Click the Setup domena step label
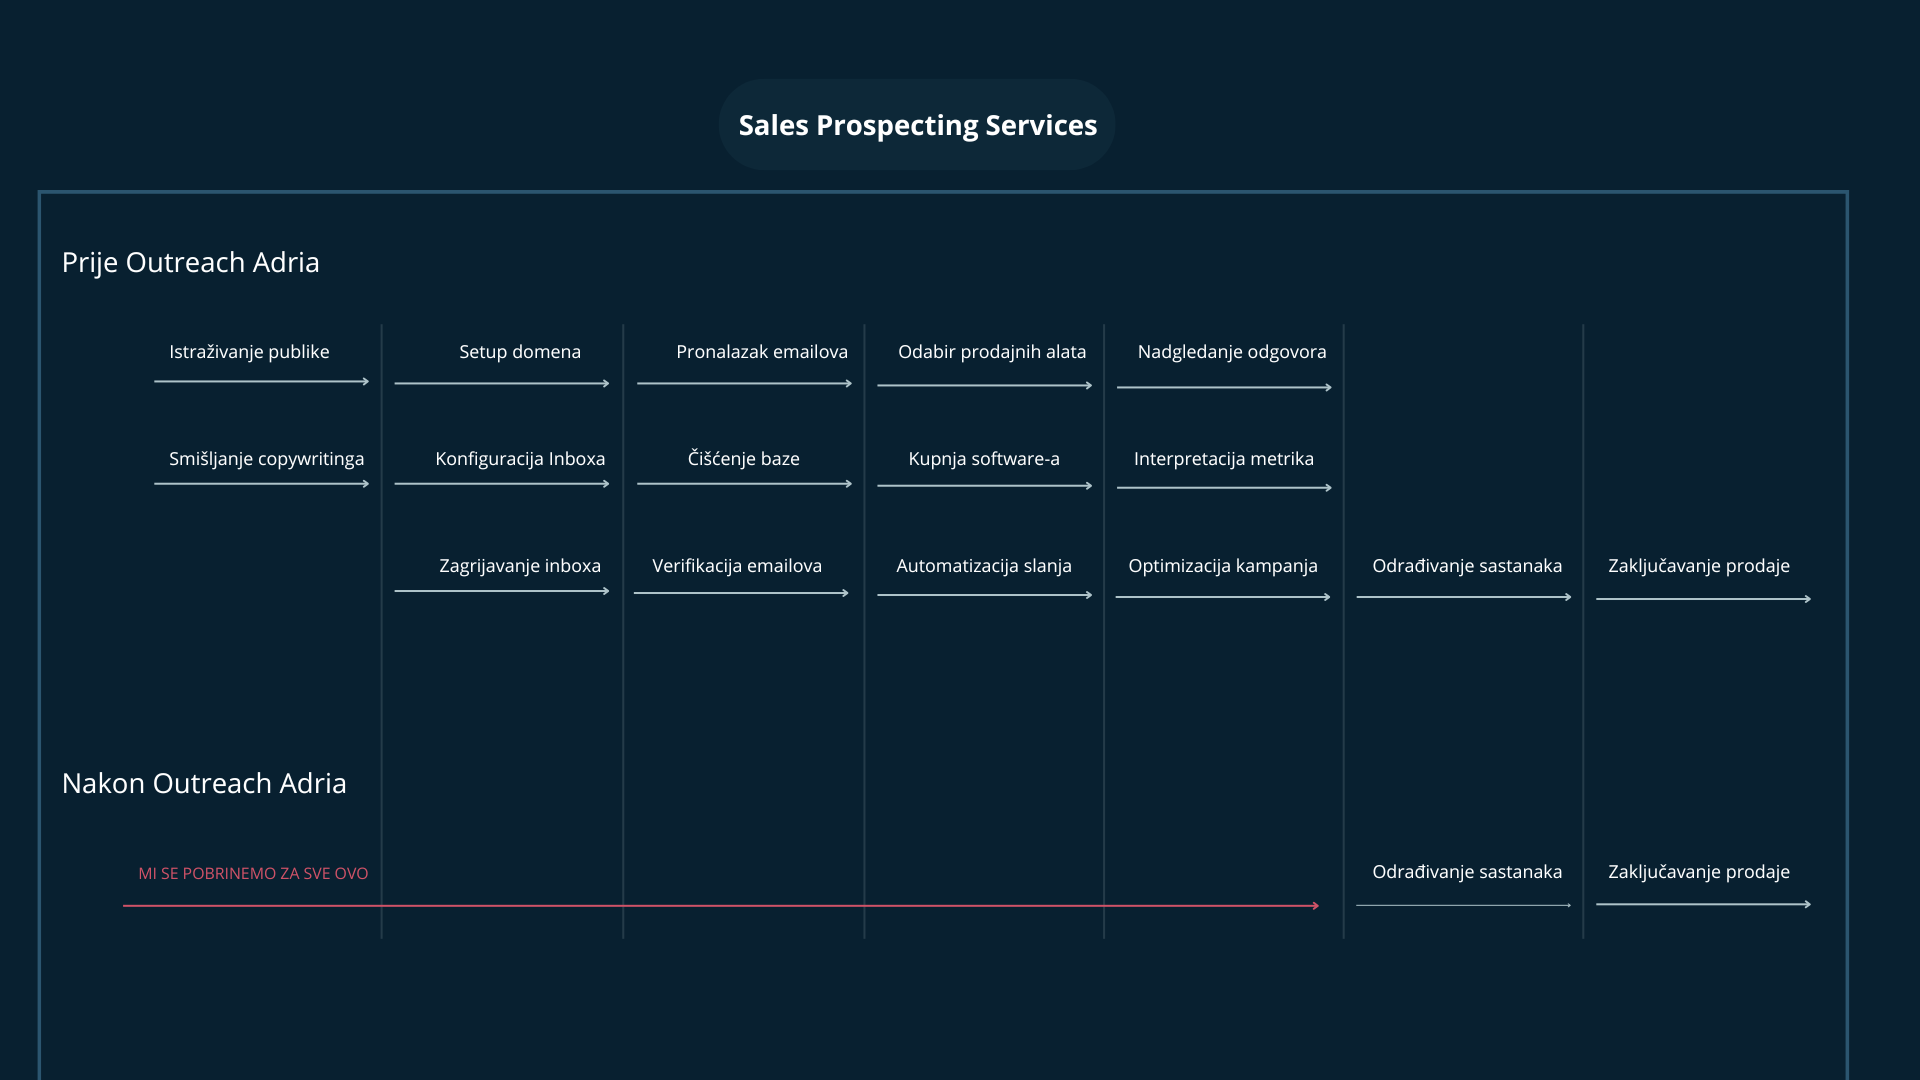 coord(520,352)
